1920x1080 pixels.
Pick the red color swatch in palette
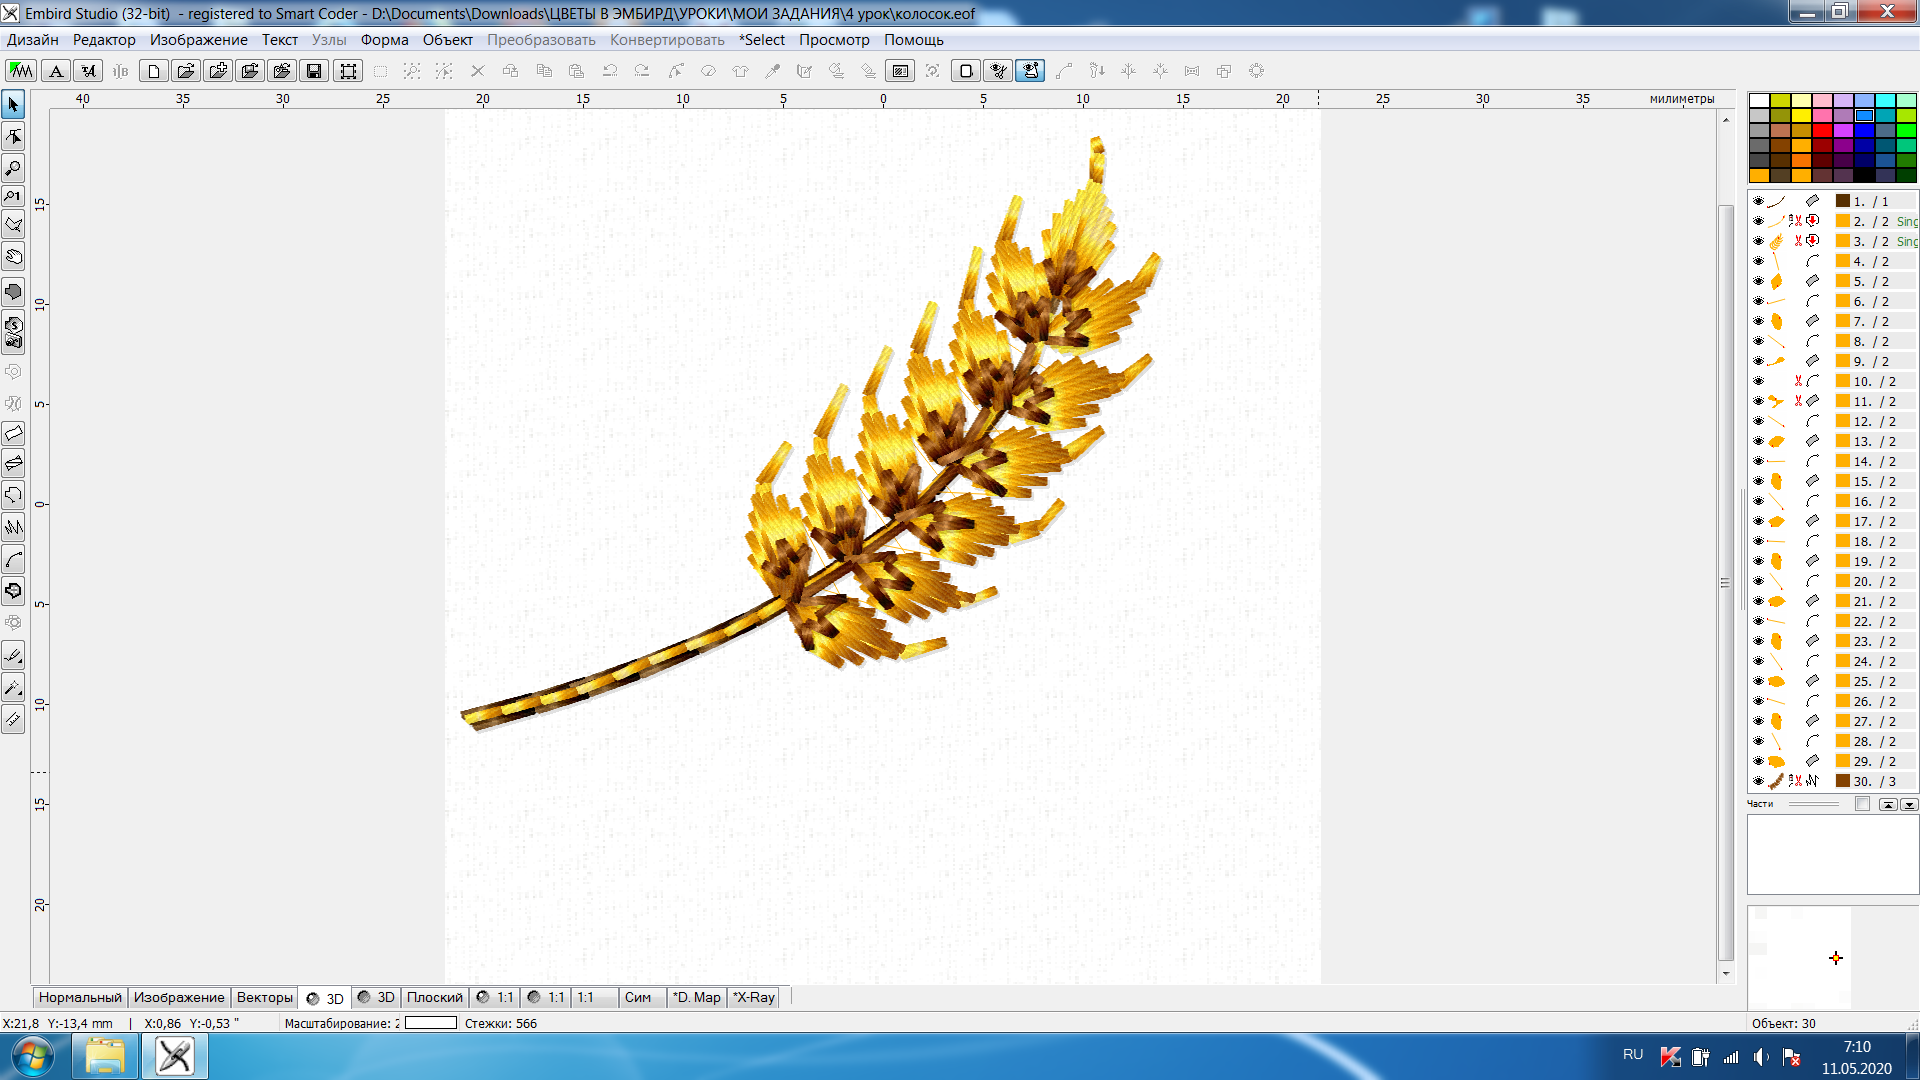[1822, 130]
